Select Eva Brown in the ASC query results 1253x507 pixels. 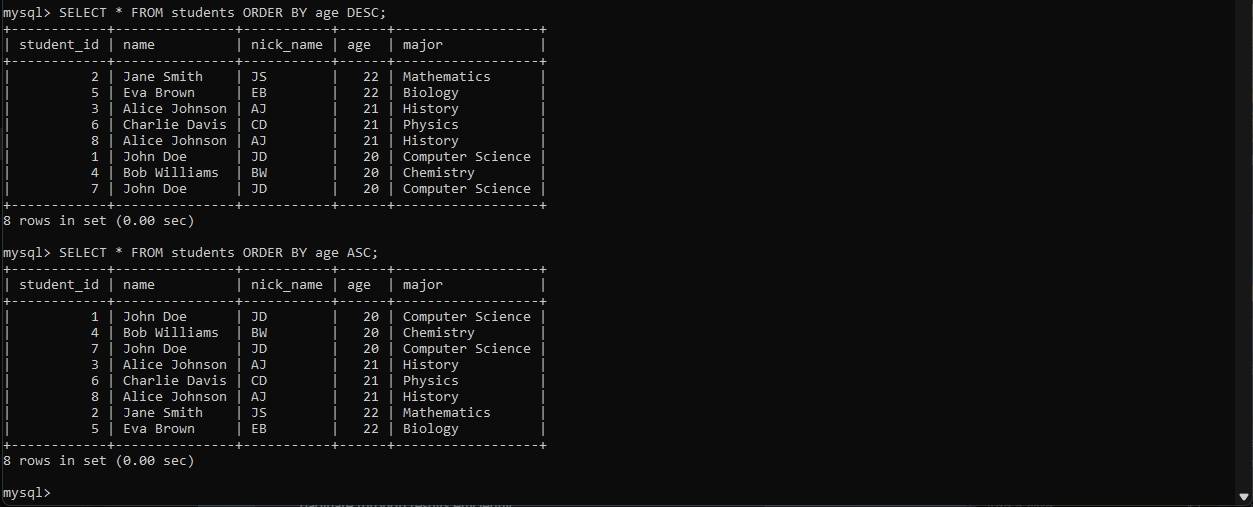pos(158,429)
